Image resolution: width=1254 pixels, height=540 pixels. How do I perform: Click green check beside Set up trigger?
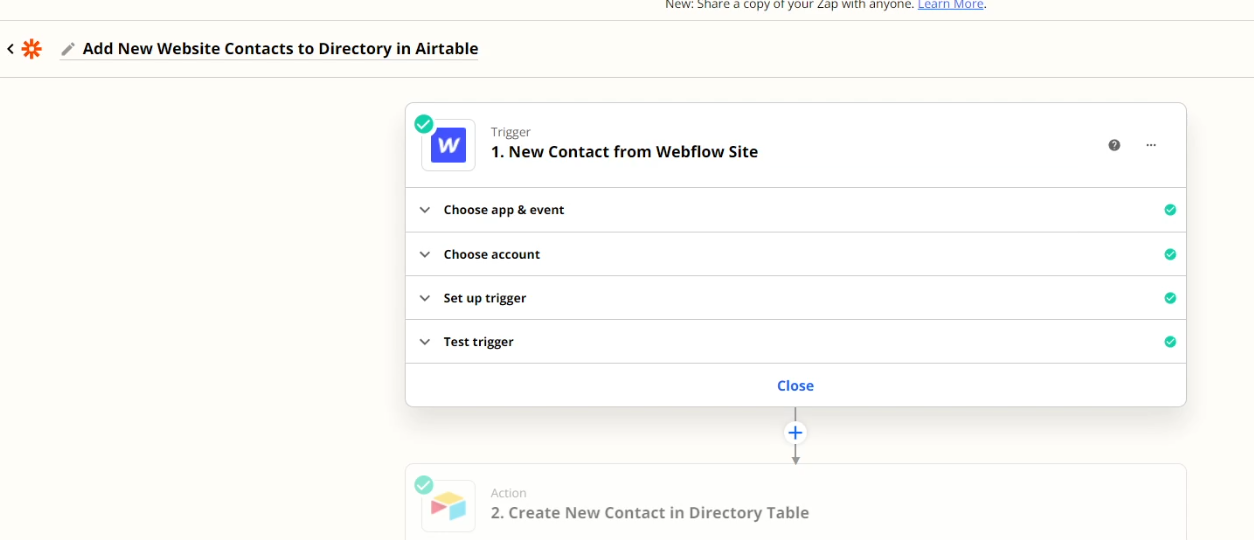tap(1170, 298)
